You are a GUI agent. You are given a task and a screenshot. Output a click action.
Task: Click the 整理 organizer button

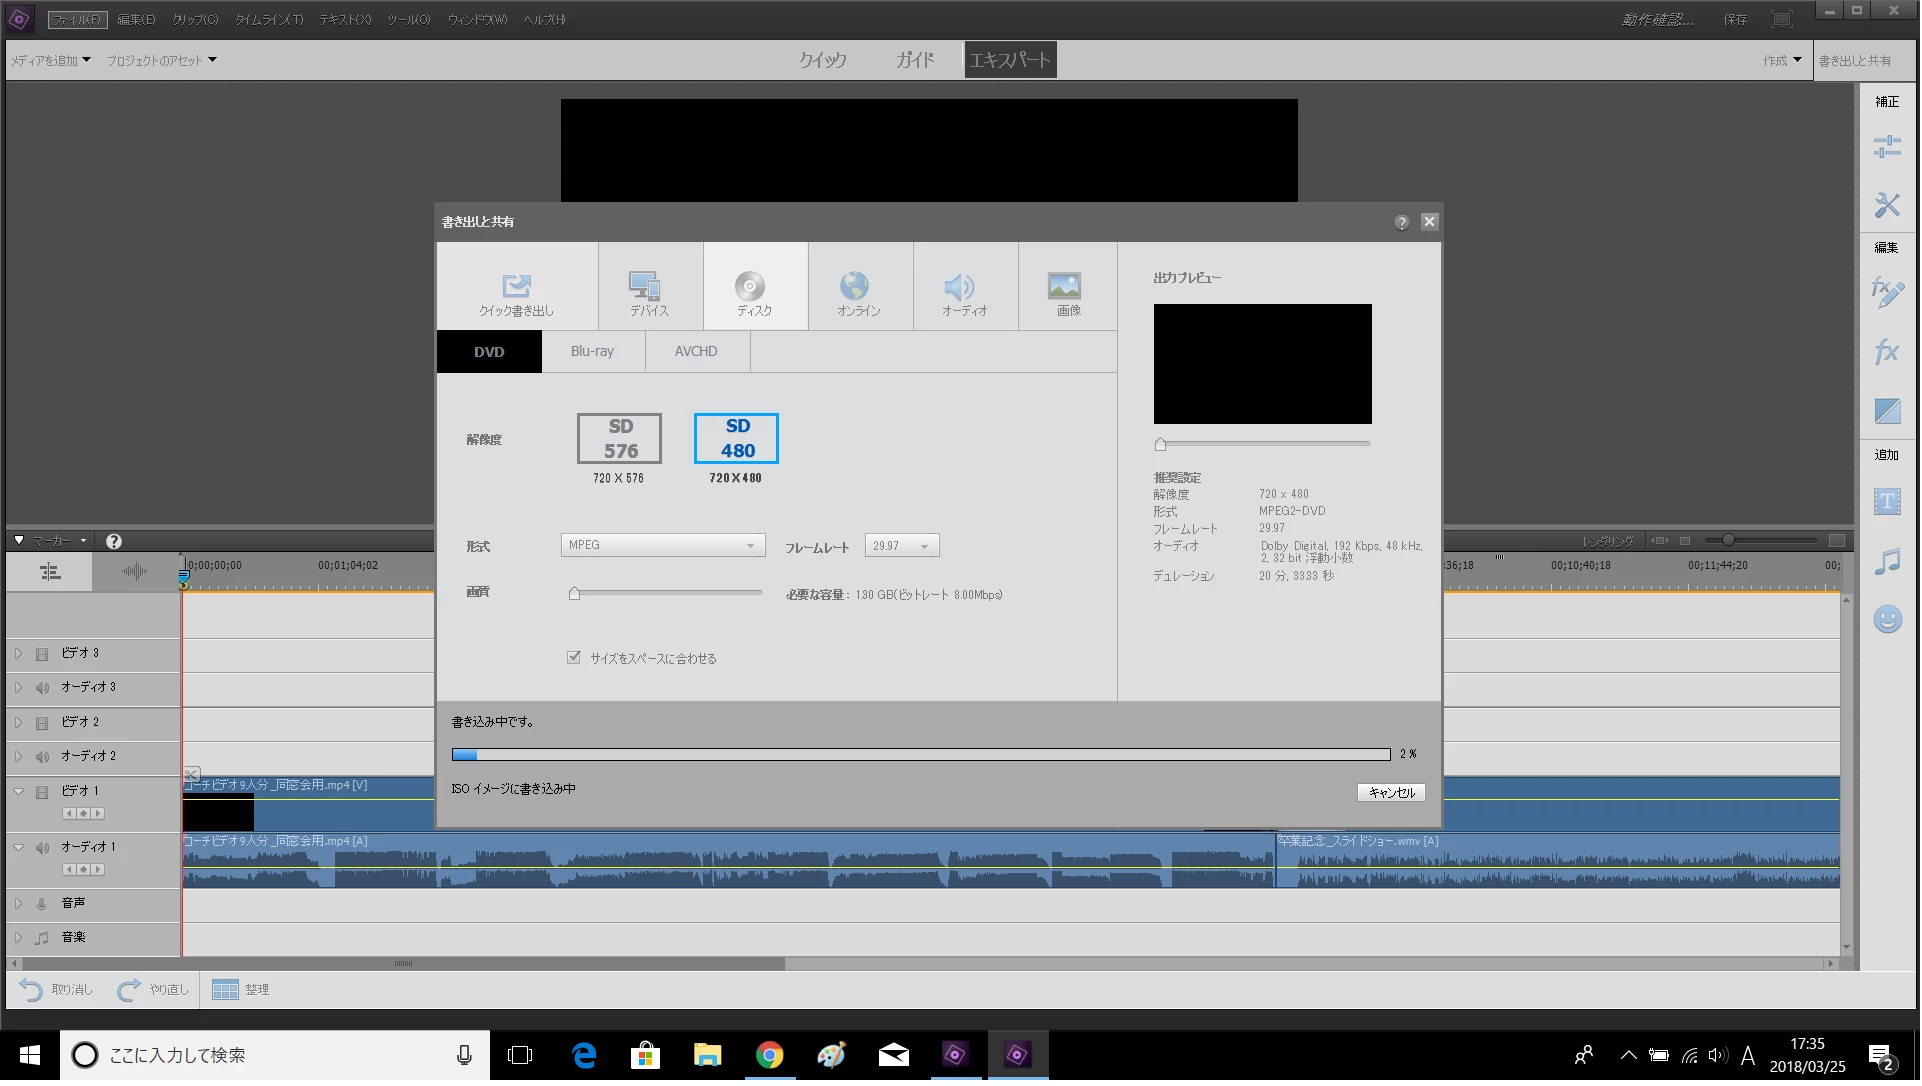click(x=241, y=990)
